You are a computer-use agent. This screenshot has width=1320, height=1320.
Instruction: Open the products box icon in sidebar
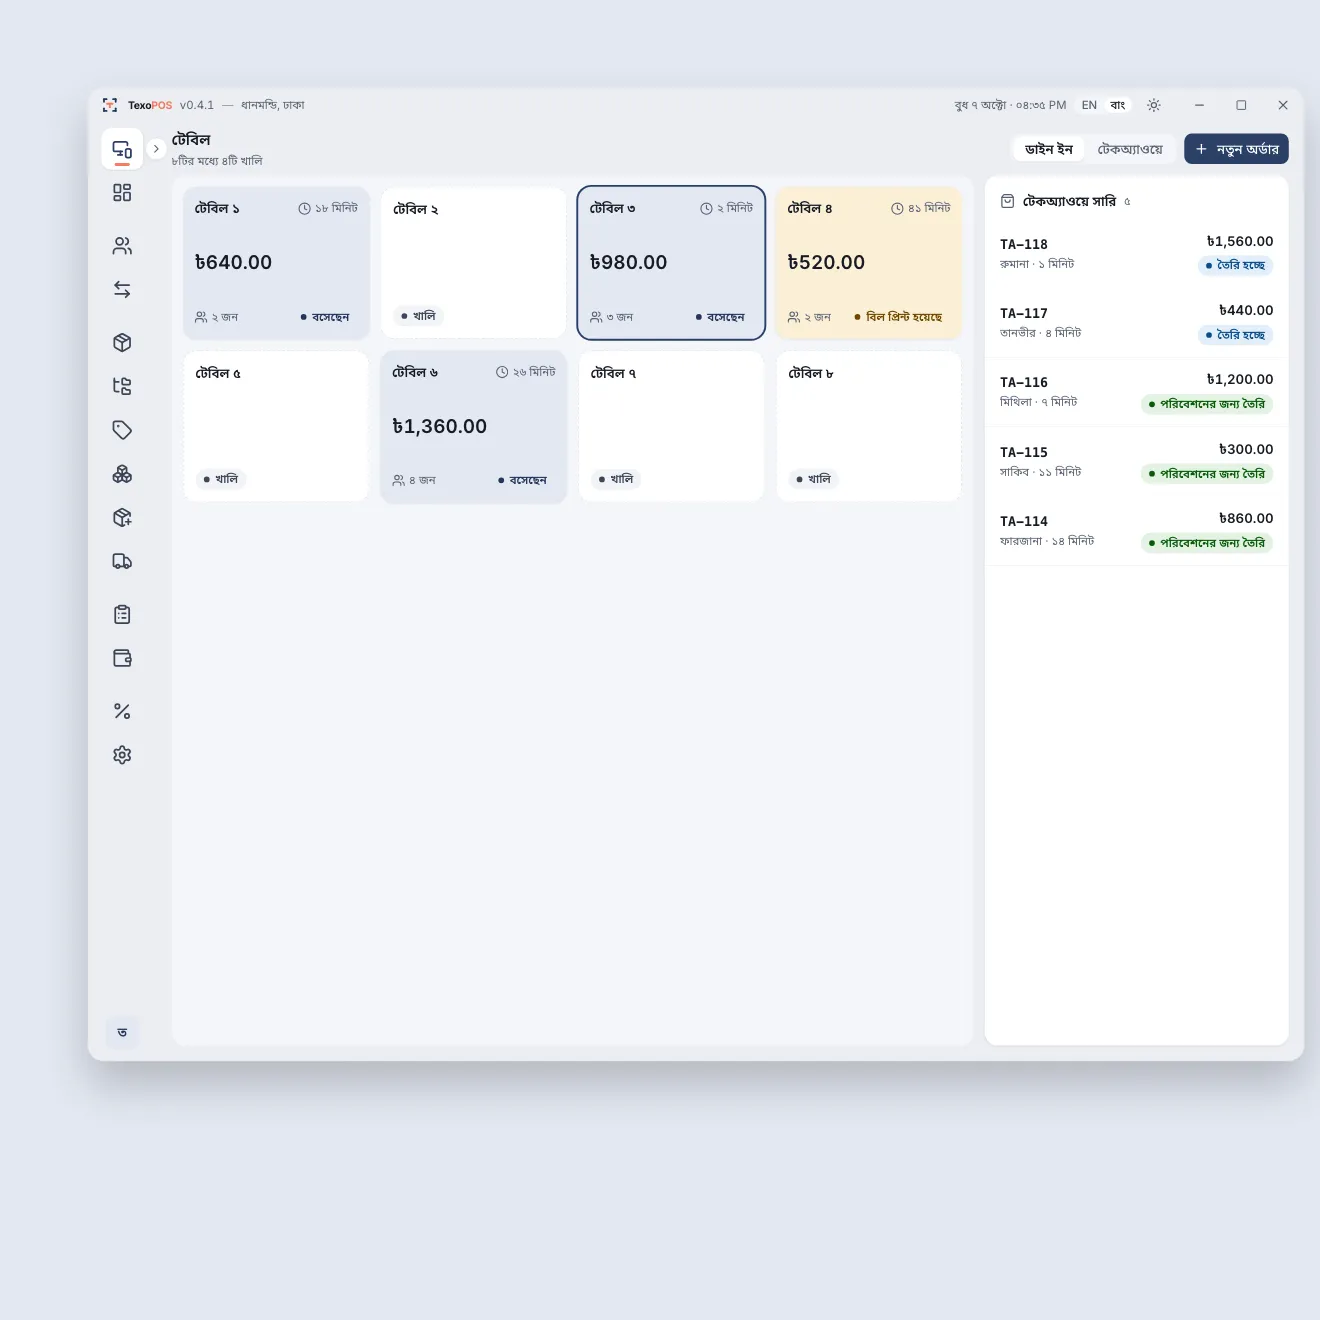(122, 343)
